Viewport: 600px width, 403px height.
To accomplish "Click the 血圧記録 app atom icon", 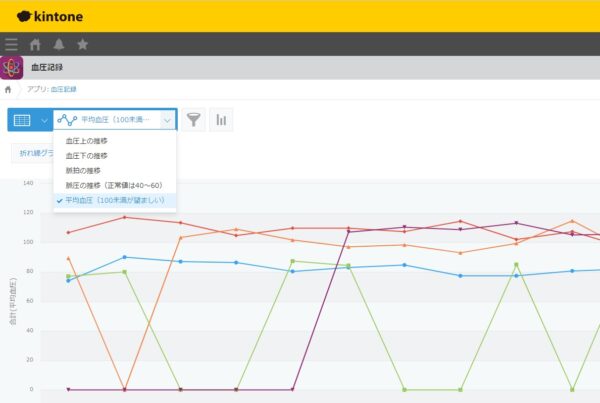I will coord(12,67).
